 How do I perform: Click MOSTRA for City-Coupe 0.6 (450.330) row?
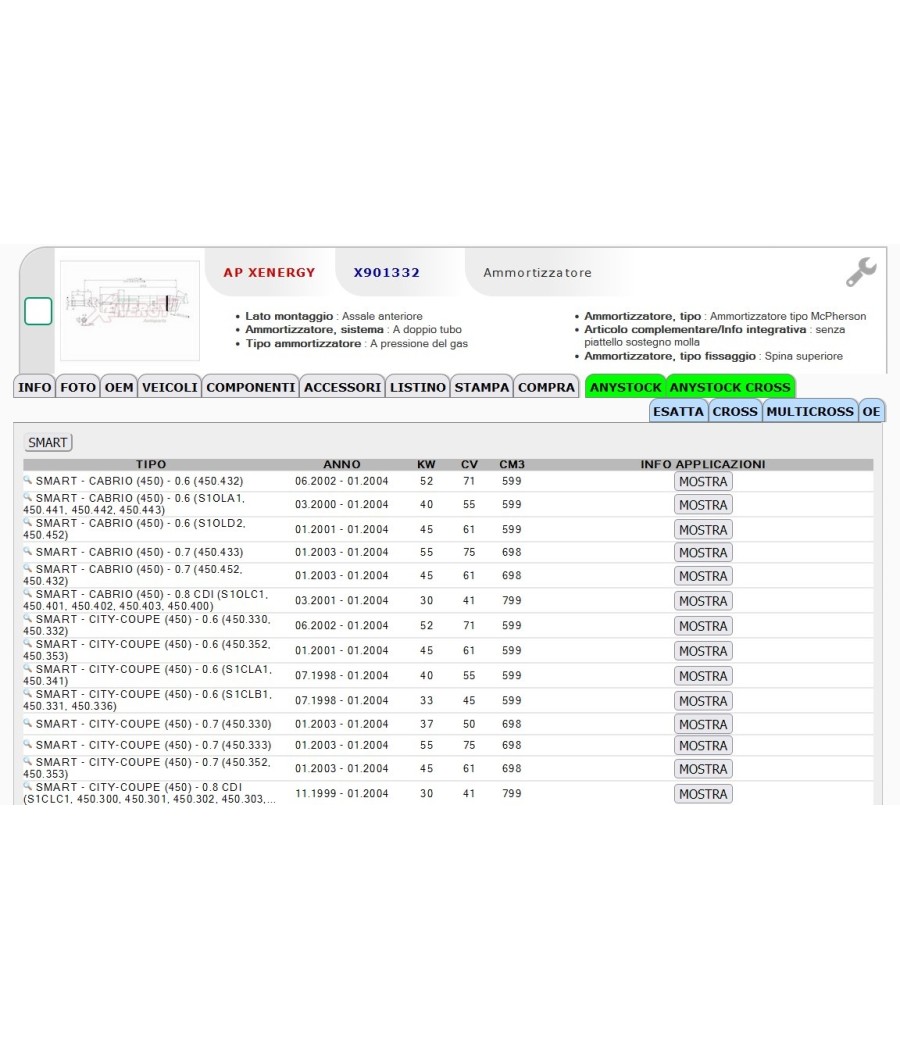[703, 626]
